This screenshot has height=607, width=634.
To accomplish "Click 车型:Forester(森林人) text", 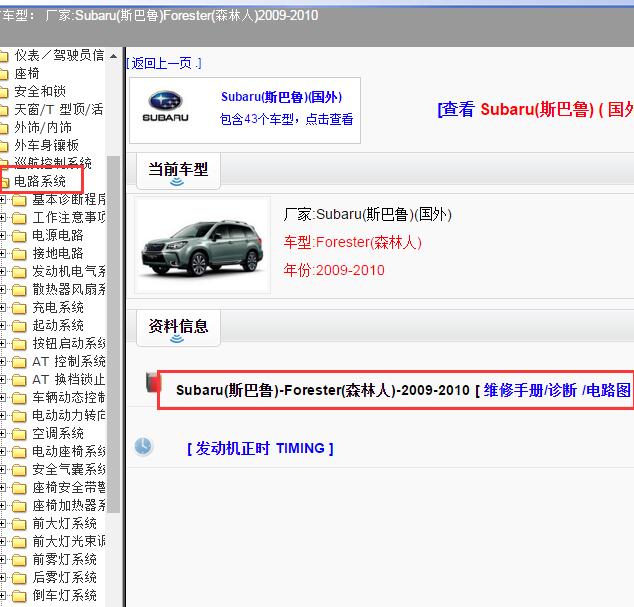I will 353,242.
